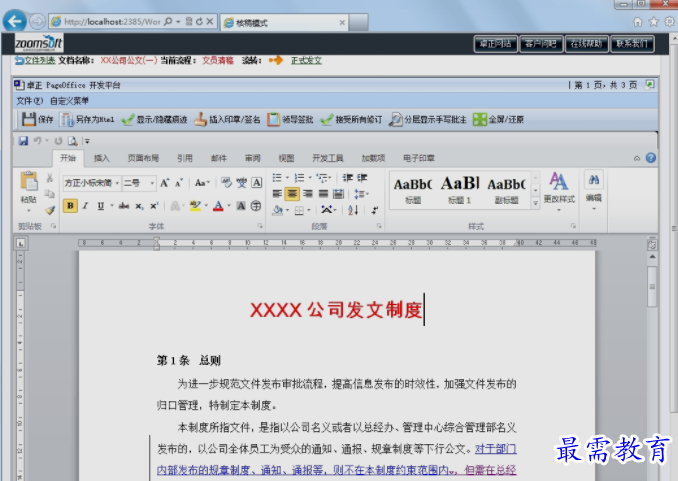Screen dimensions: 678x481
Task: Expand the styles gallery more arrow
Action: tap(535, 203)
